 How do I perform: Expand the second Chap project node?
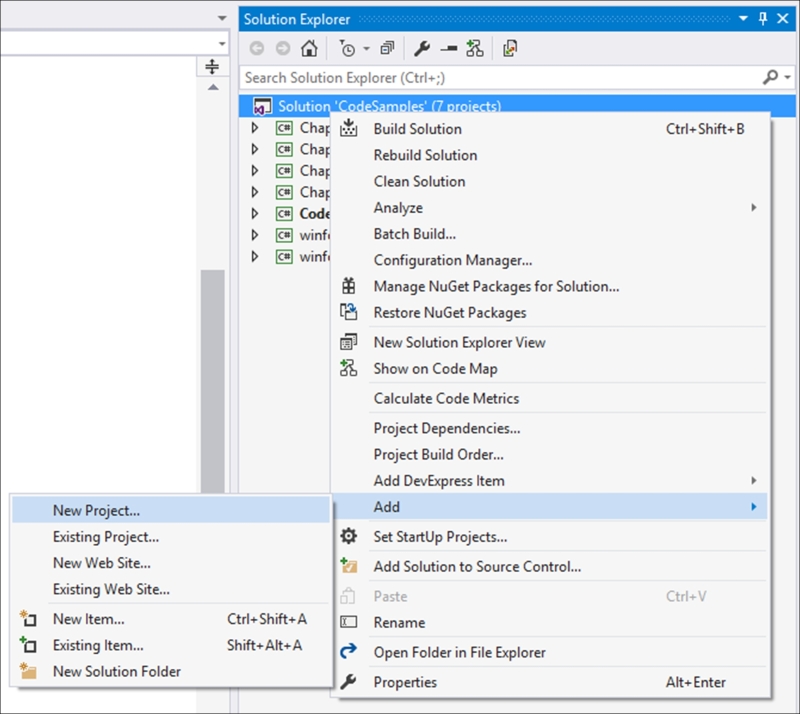pos(255,149)
